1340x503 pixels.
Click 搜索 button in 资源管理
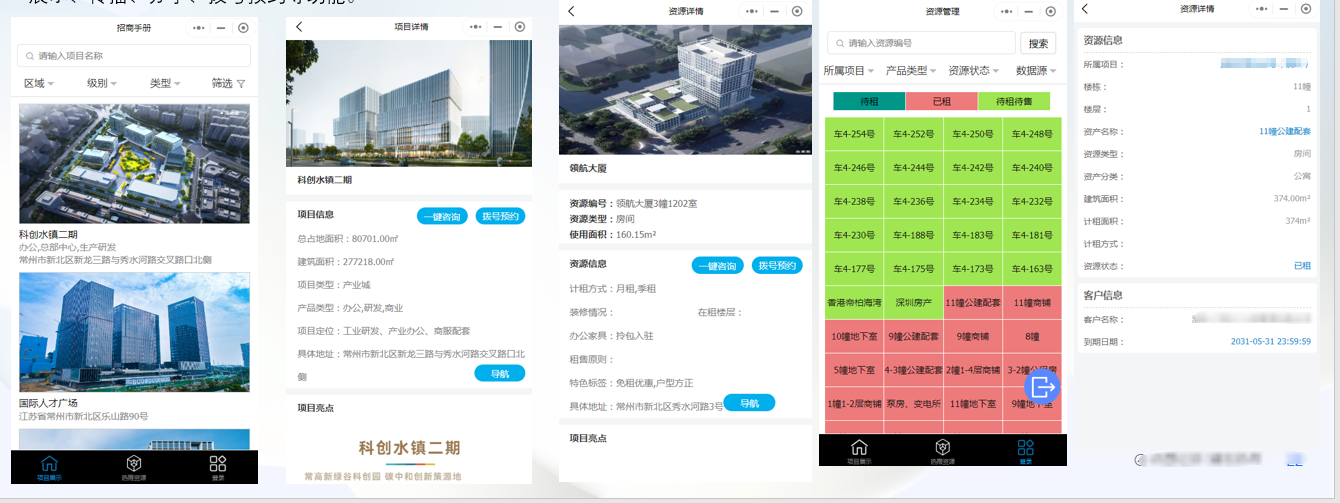click(1038, 43)
